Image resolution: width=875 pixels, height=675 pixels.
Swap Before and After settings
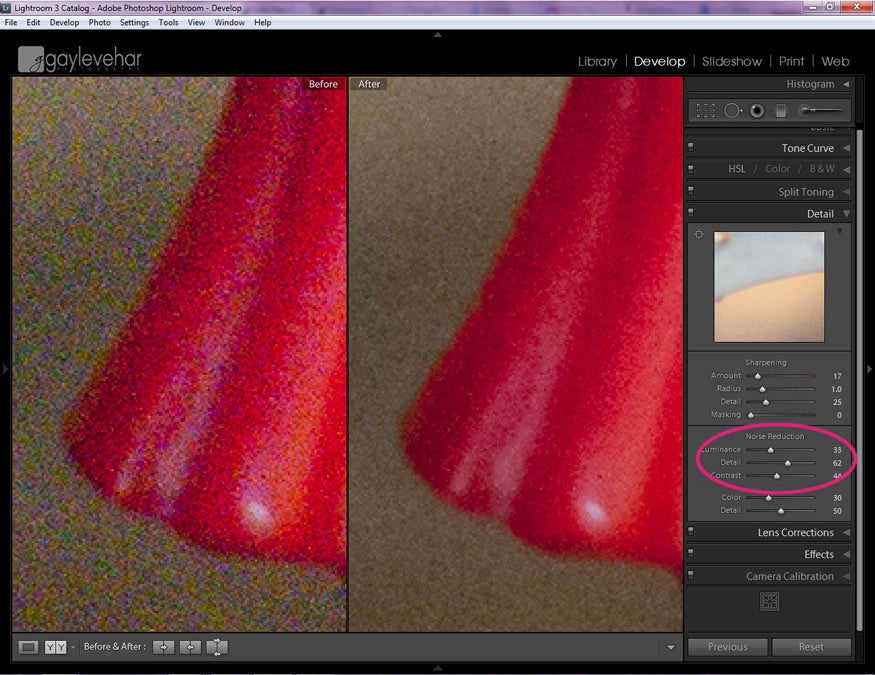tap(217, 647)
